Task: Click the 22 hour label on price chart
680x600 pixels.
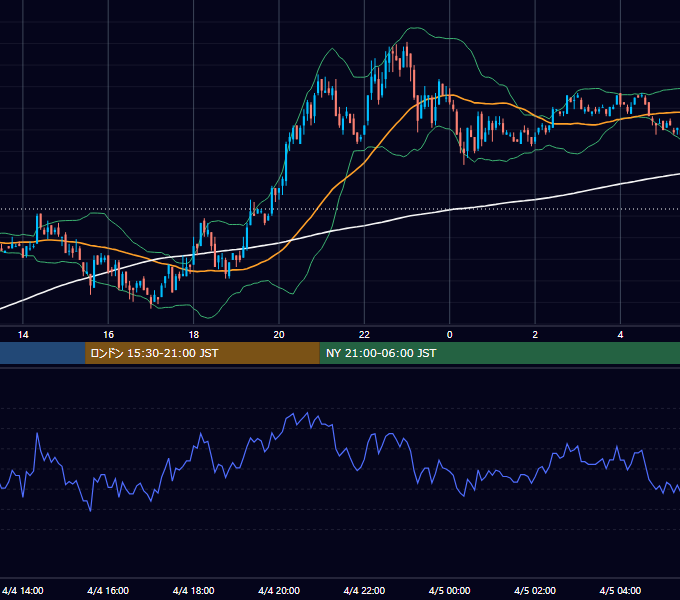Action: (364, 335)
